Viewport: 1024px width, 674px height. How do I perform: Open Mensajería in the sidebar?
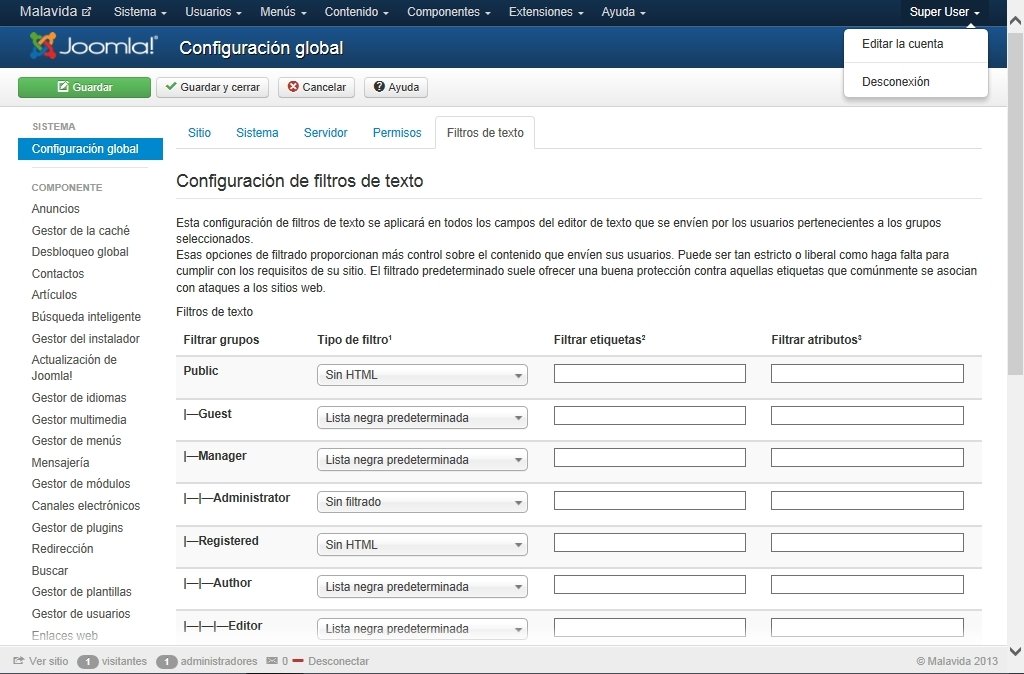point(60,462)
